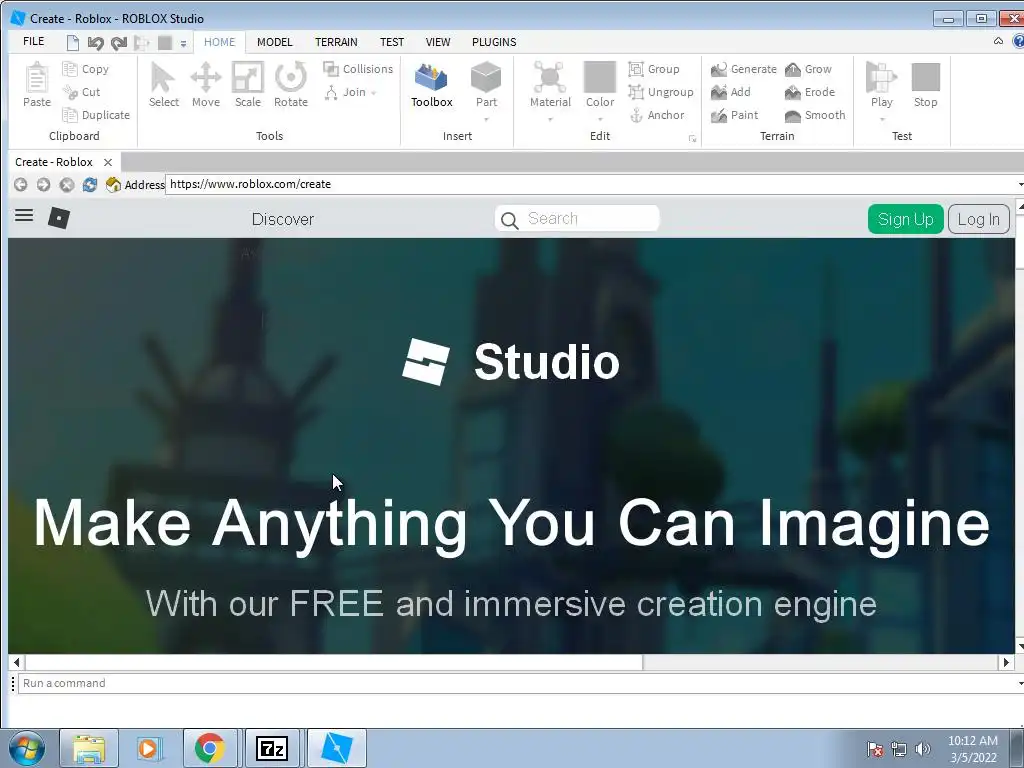Click the Color swatch button
Screen dimensions: 1024x768
(x=600, y=77)
